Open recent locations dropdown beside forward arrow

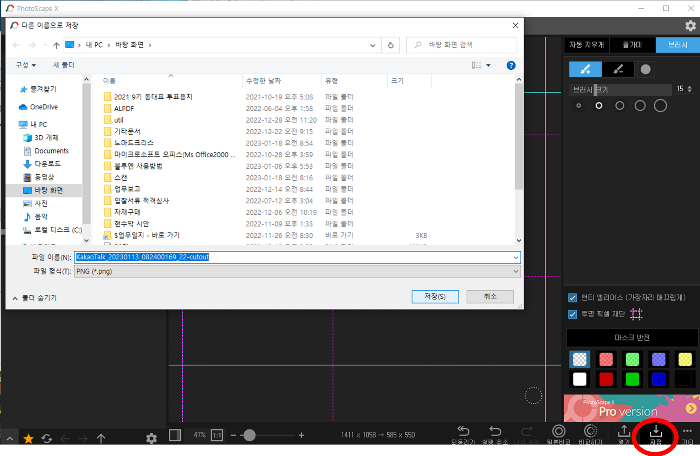[45, 45]
